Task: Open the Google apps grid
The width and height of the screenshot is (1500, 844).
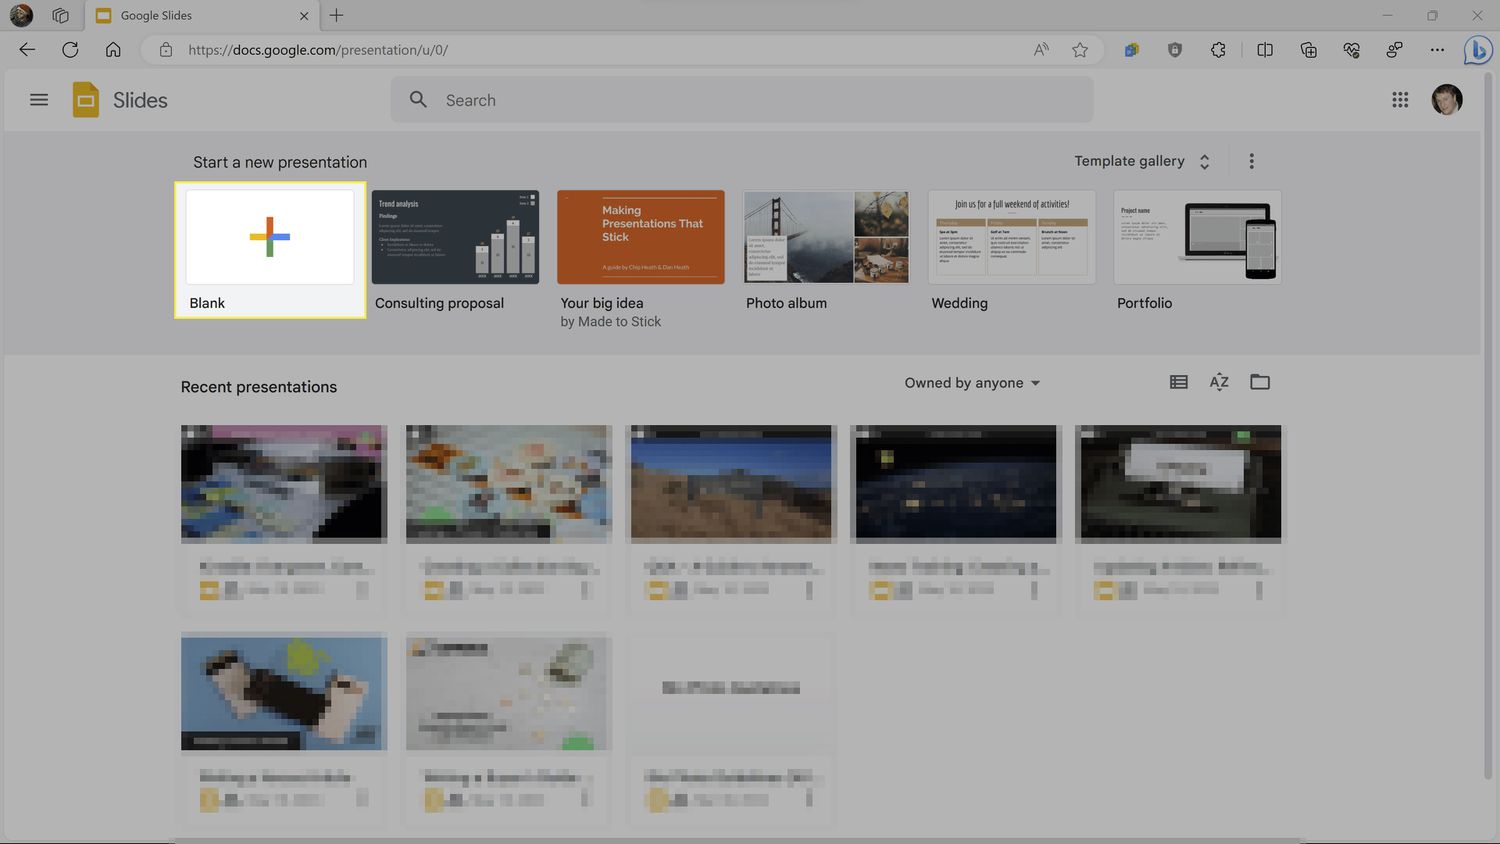Action: (x=1400, y=100)
